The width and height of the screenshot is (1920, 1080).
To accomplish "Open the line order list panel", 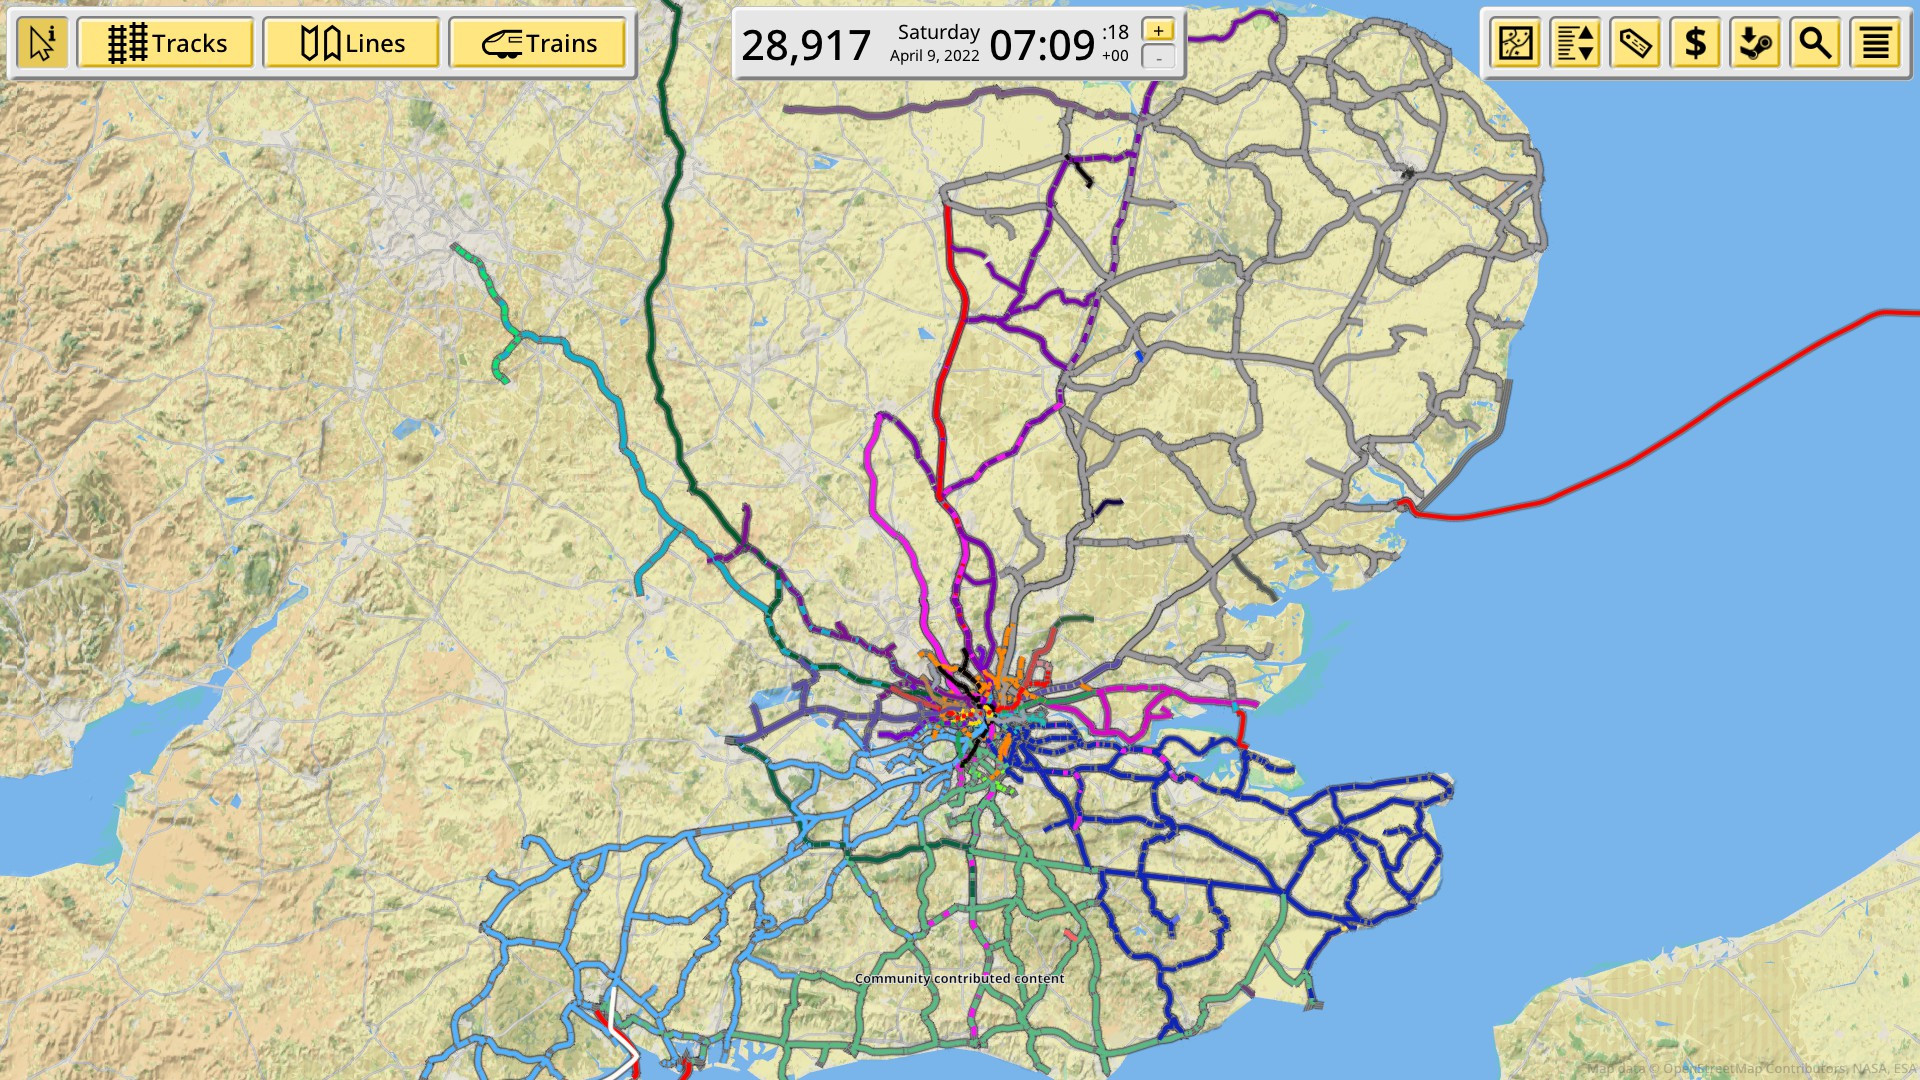I will pyautogui.click(x=1575, y=42).
